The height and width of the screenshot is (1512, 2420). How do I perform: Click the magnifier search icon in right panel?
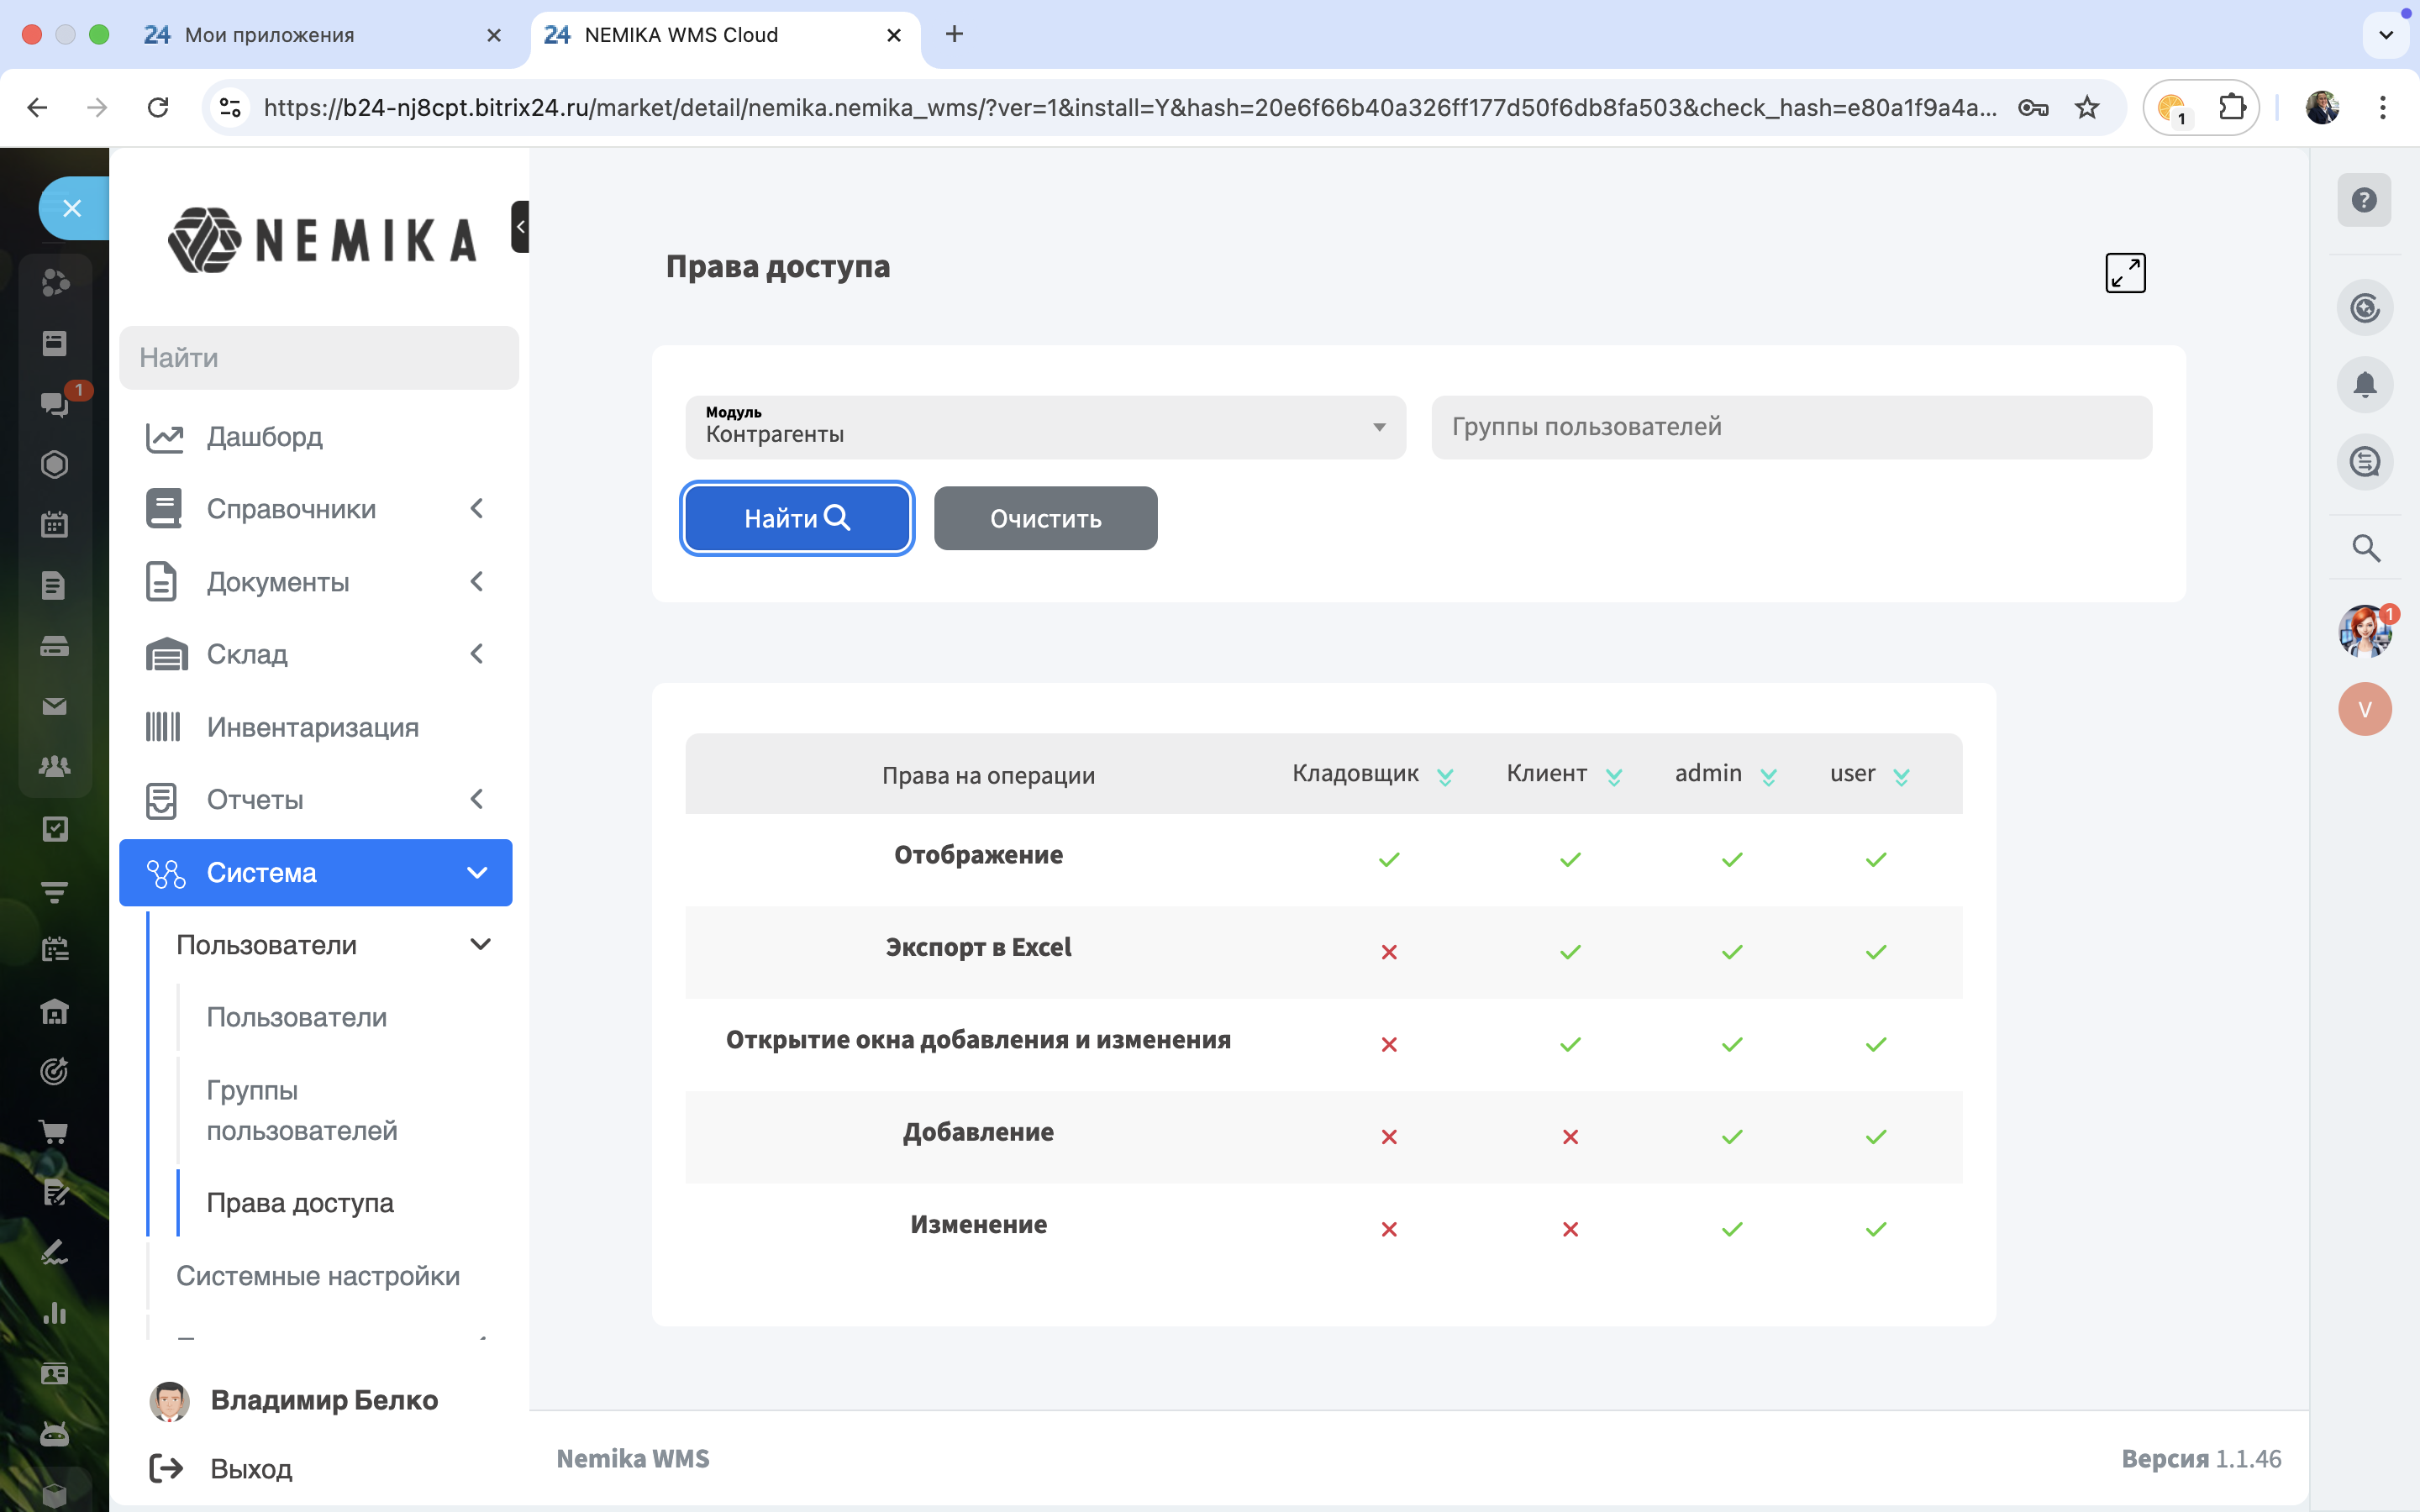[x=2365, y=548]
